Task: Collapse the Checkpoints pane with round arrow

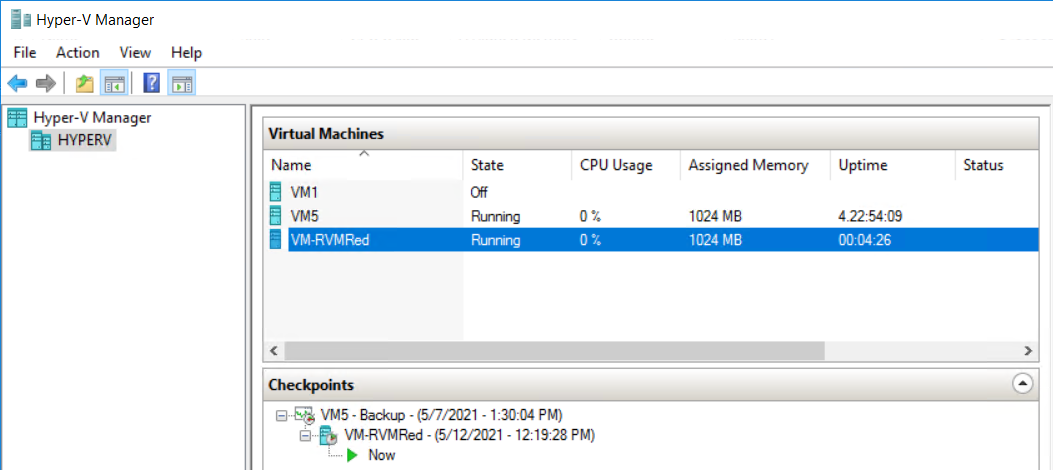Action: click(x=1022, y=384)
